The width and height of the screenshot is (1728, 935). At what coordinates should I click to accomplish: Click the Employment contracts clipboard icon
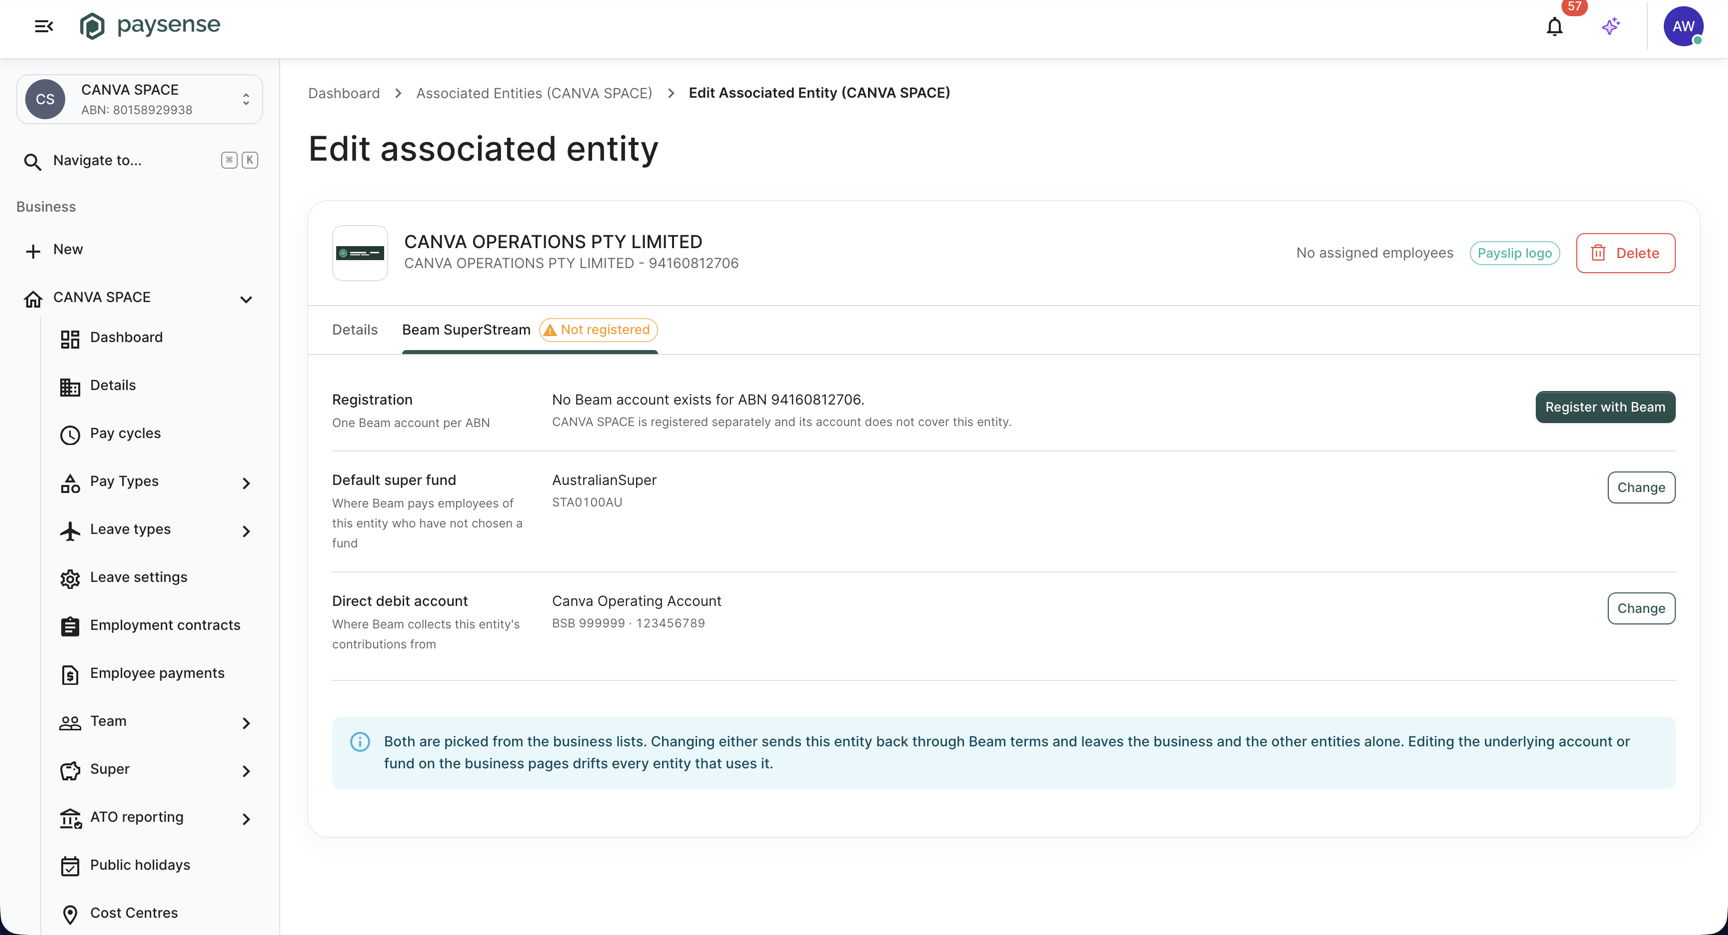coord(70,627)
